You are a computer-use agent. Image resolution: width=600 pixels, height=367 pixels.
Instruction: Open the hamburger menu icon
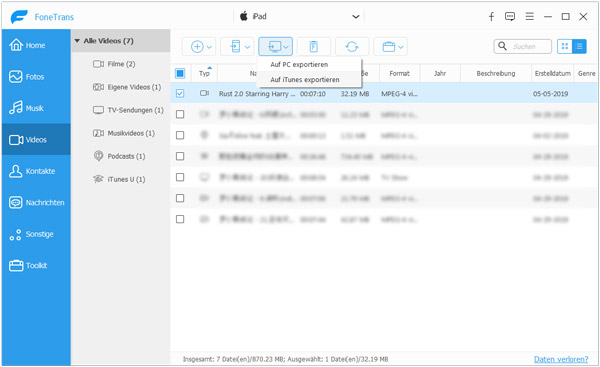529,16
